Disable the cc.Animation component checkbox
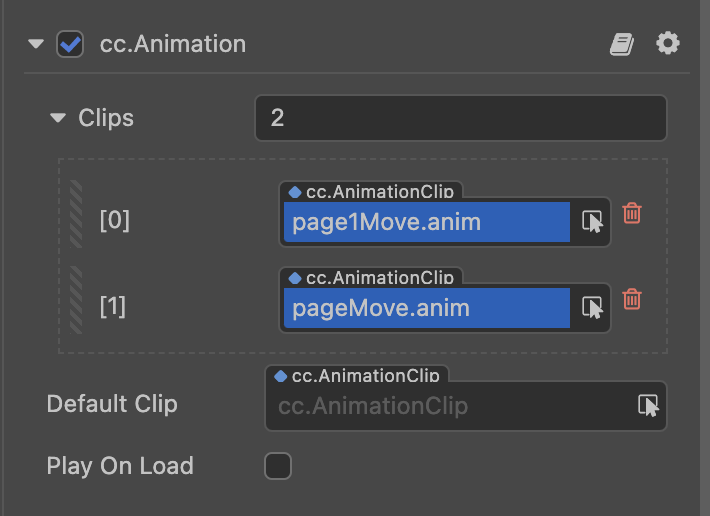Screen dimensions: 710x516 pyautogui.click(x=70, y=44)
